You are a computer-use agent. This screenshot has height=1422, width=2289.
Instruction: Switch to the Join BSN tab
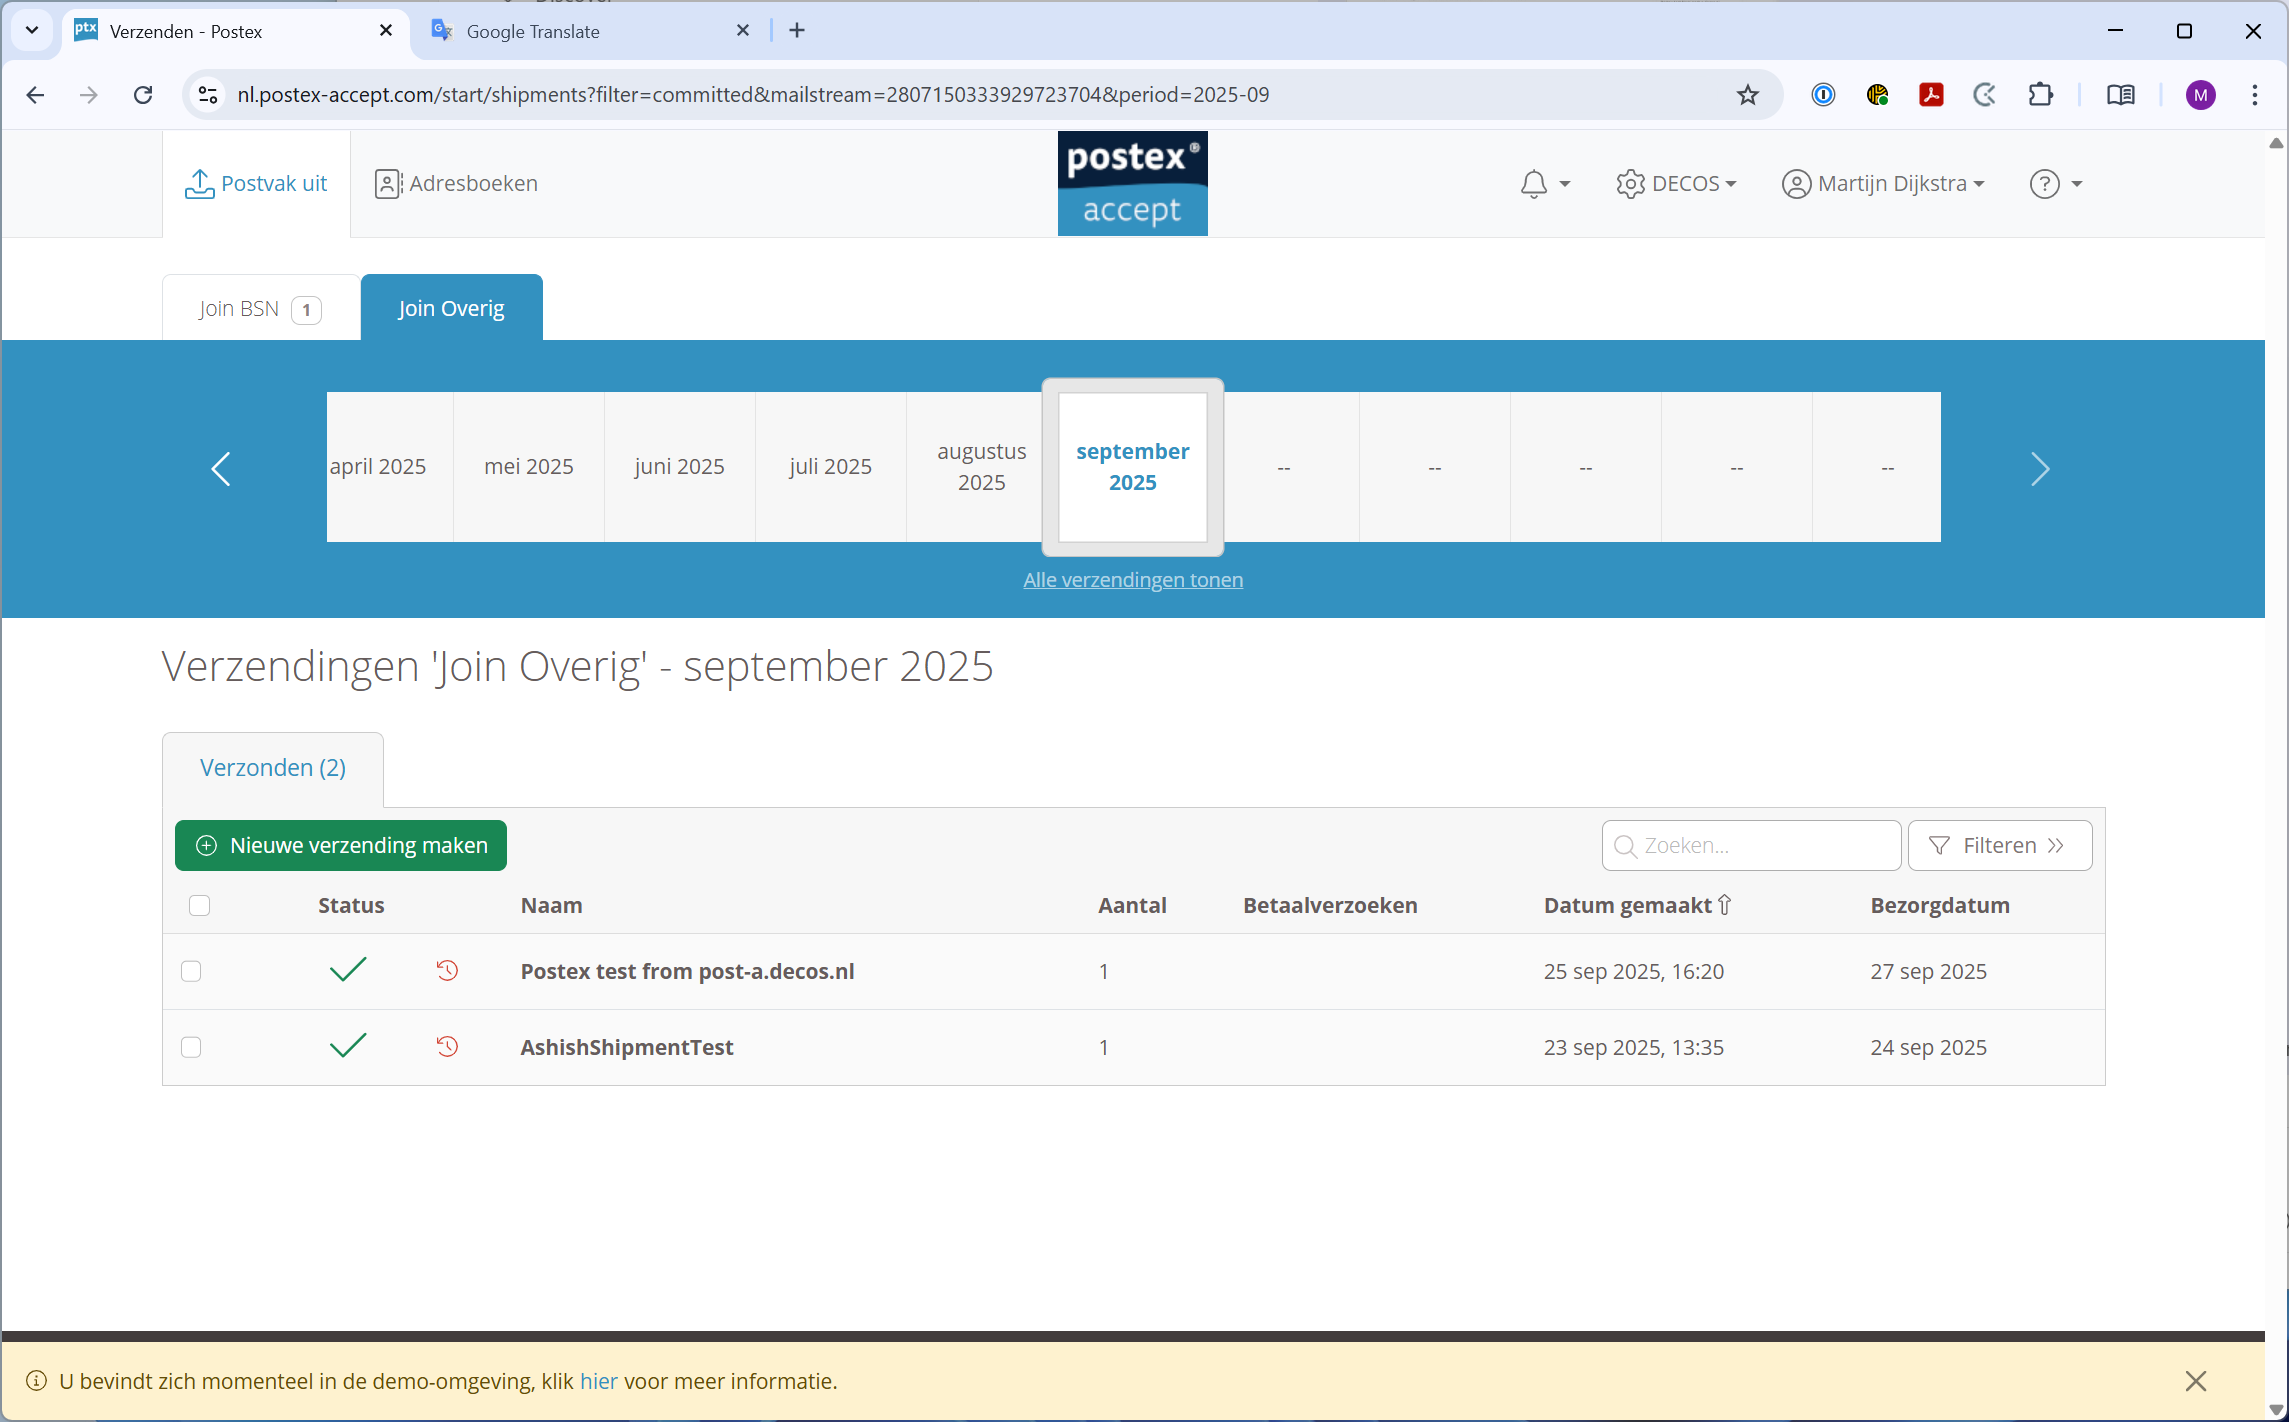(x=259, y=309)
